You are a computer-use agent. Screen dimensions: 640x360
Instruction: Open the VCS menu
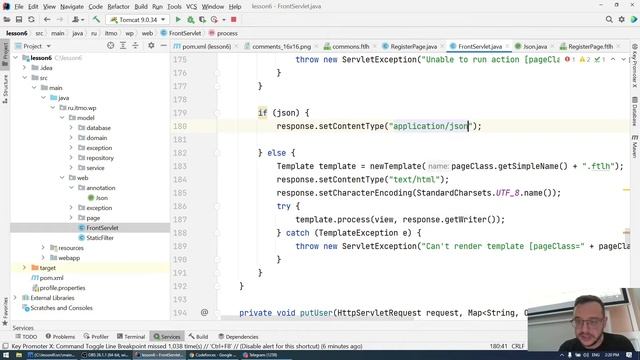[x=191, y=7]
